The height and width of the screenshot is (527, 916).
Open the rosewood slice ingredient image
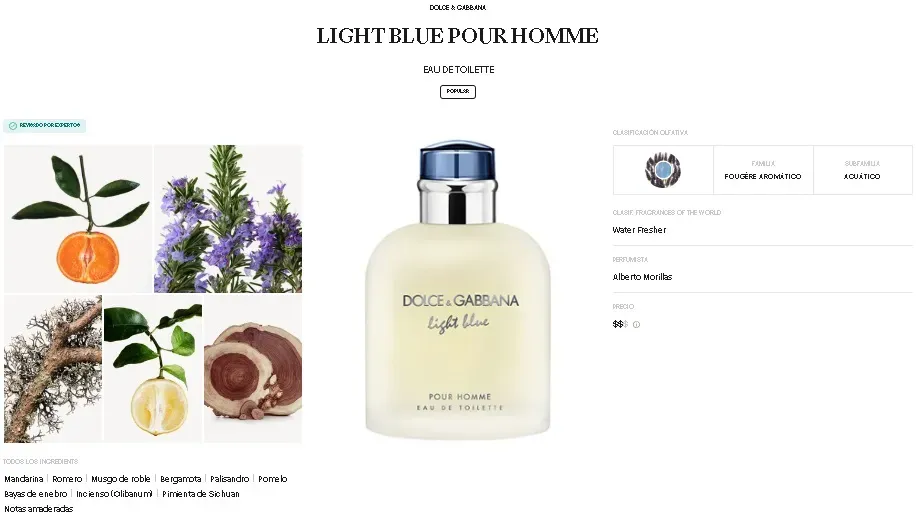click(x=253, y=369)
